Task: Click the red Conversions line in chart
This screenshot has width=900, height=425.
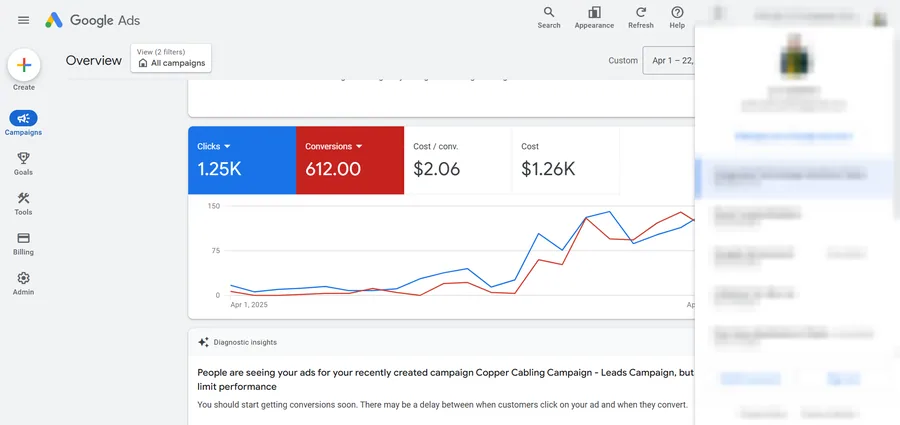Action: click(540, 260)
